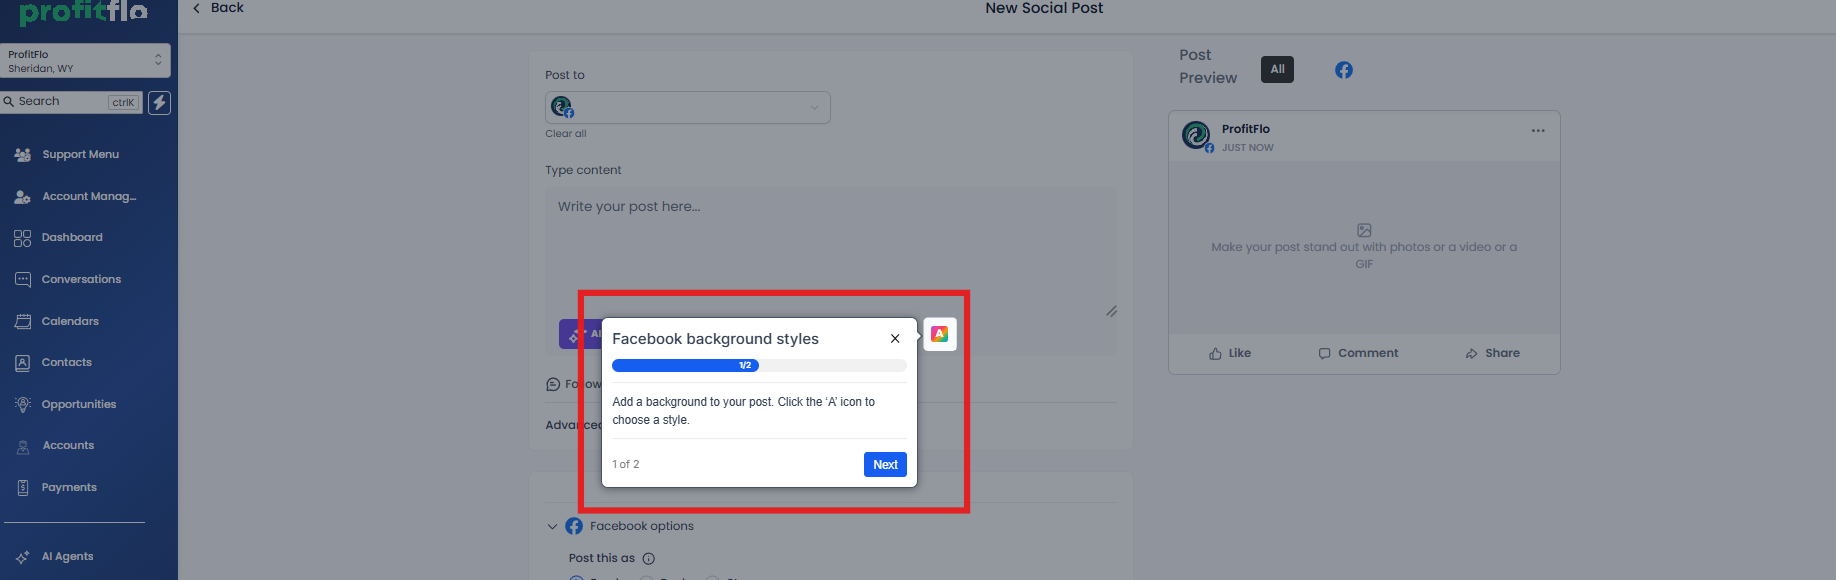Screen dimensions: 1836x580
Task: Click the purple AI button under editor
Action: tap(580, 334)
